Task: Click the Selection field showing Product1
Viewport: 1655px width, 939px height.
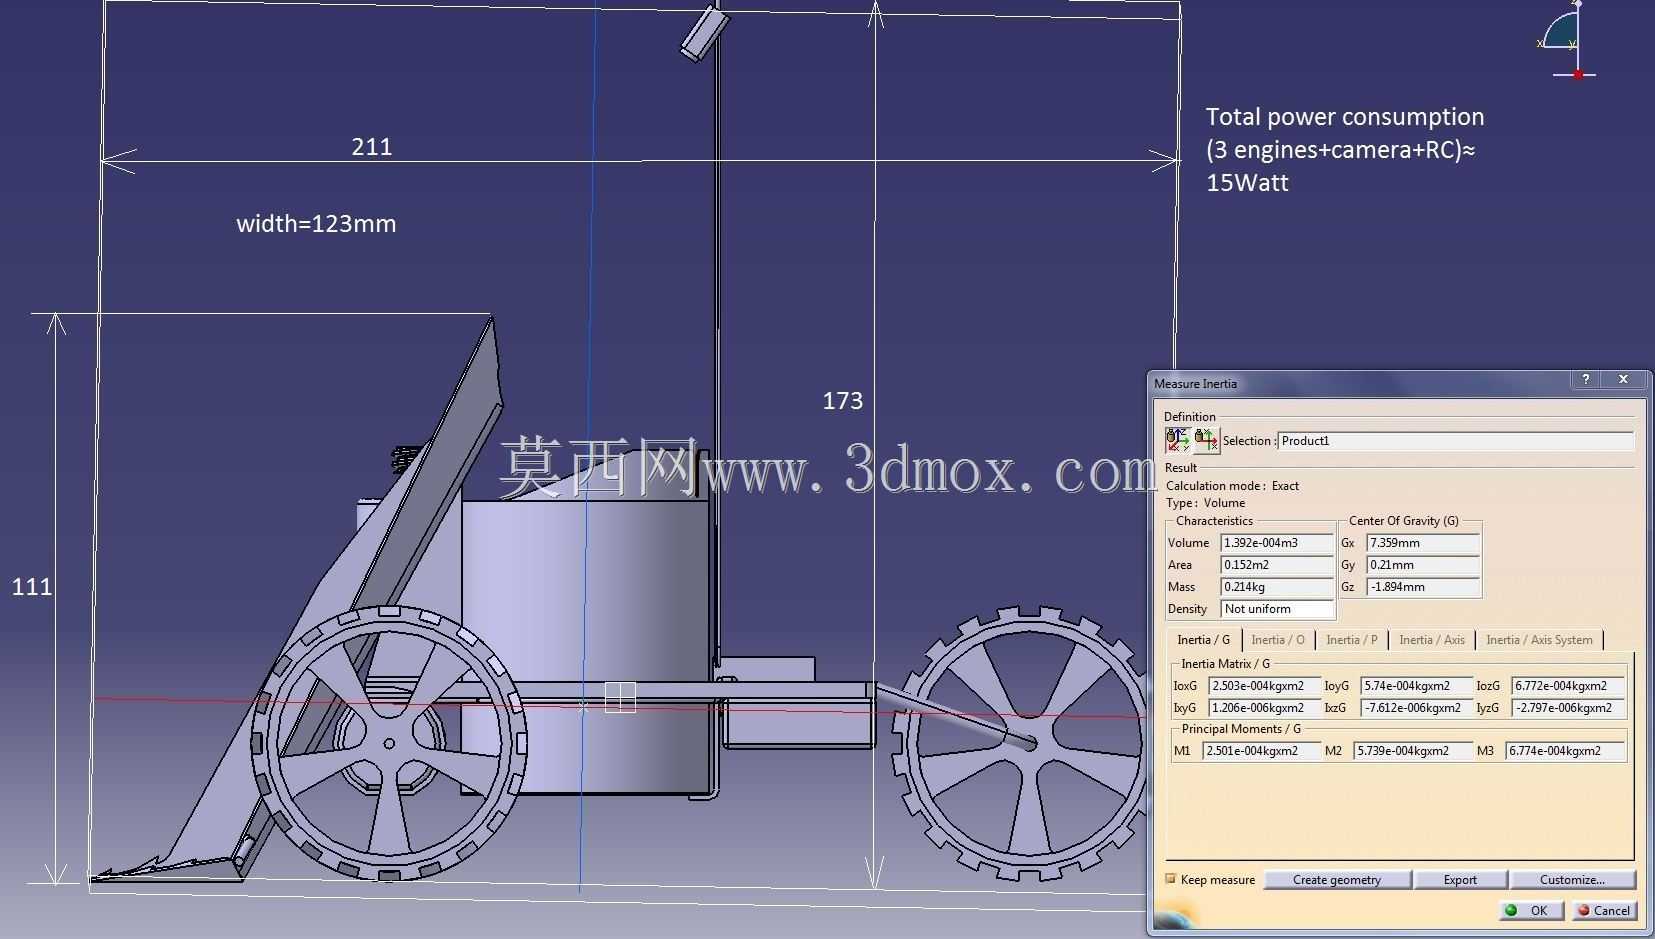Action: point(1455,441)
